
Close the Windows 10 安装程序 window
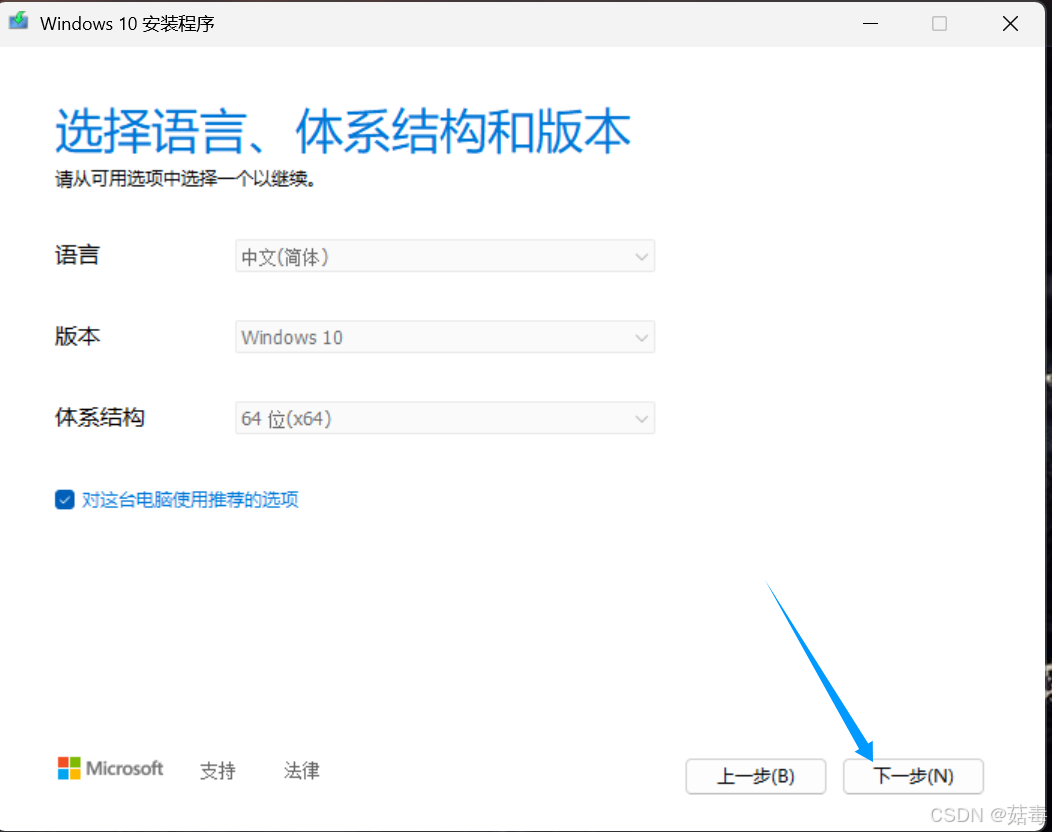[x=1010, y=23]
